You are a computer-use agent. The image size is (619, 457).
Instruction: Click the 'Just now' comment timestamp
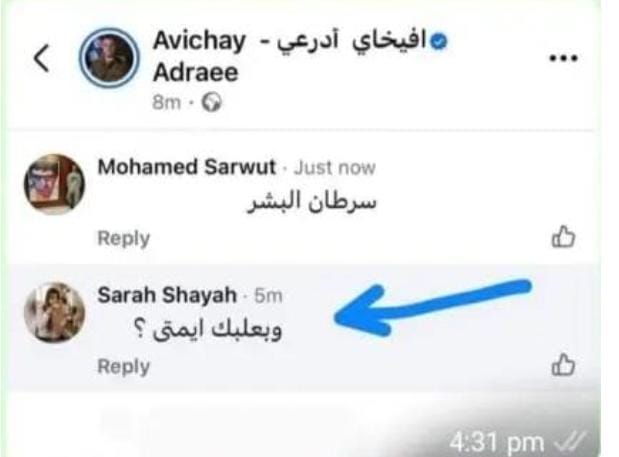[335, 167]
